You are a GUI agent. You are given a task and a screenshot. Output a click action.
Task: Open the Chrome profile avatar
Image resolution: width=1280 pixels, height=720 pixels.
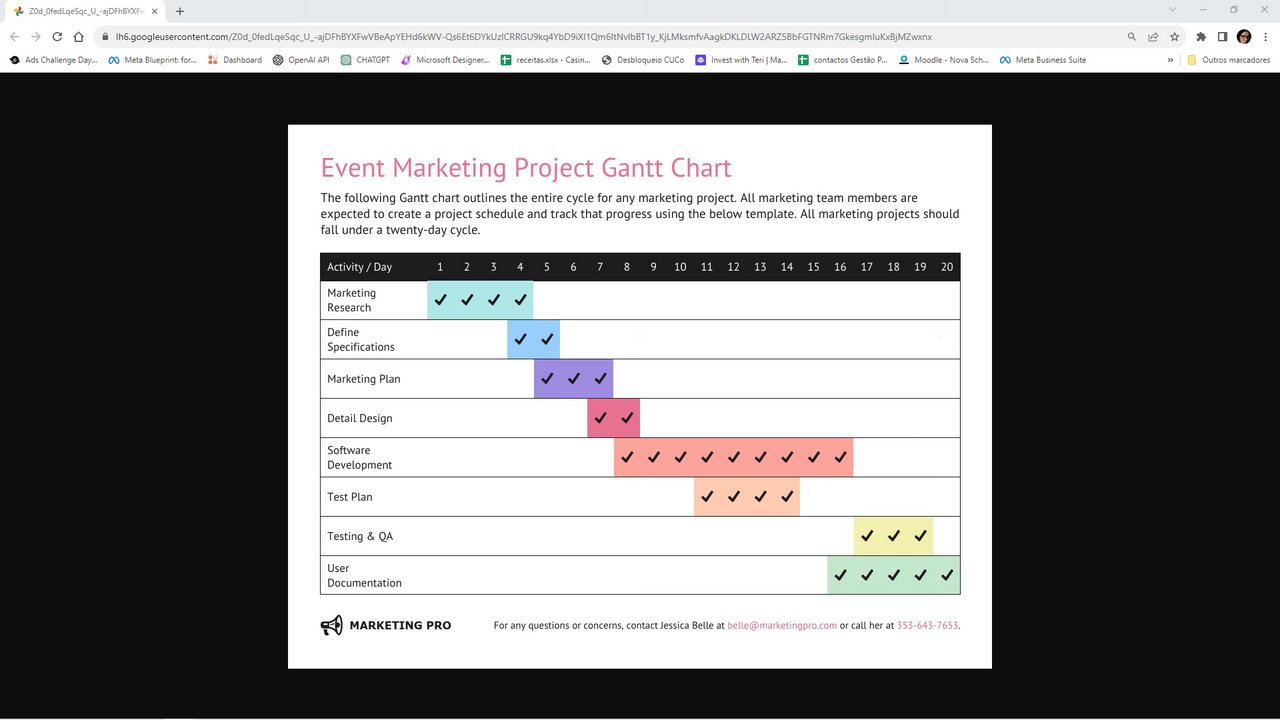[x=1244, y=36]
